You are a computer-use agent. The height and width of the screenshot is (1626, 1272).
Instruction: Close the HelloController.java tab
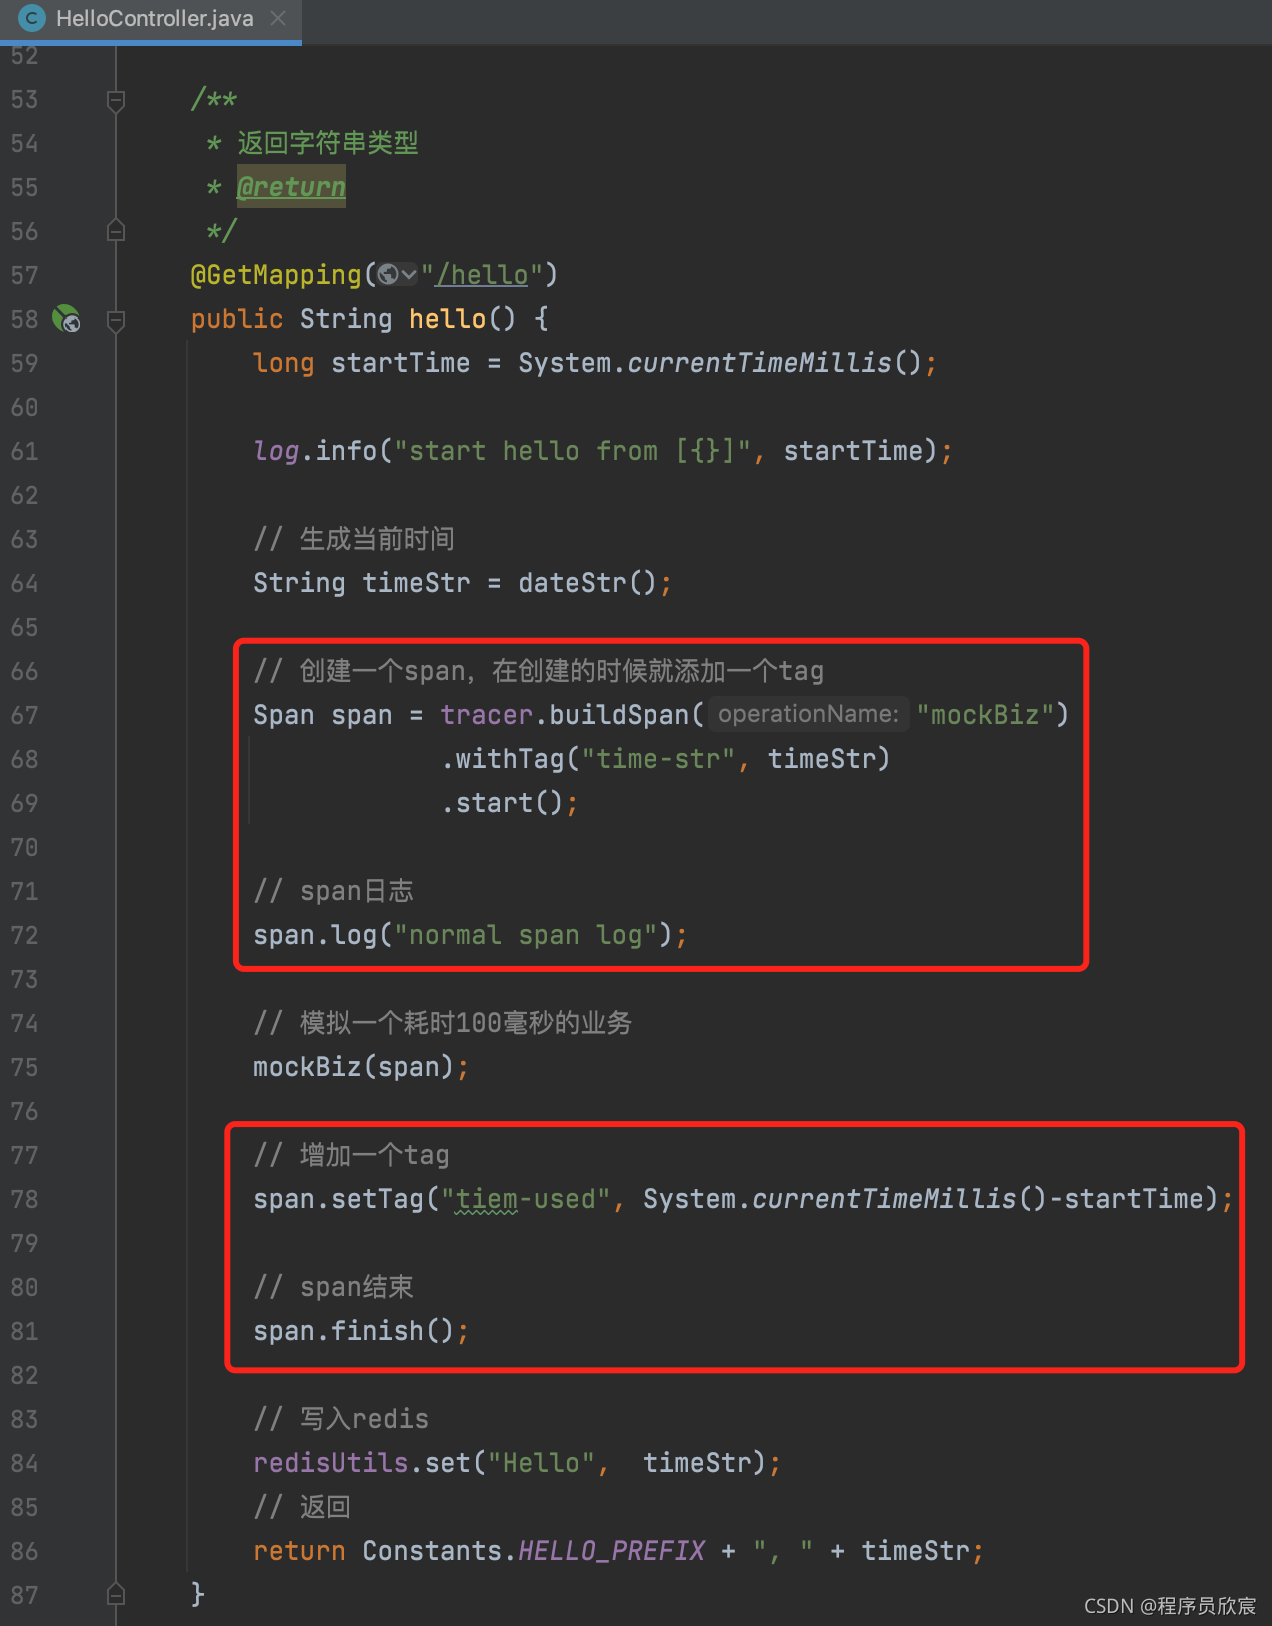278,18
